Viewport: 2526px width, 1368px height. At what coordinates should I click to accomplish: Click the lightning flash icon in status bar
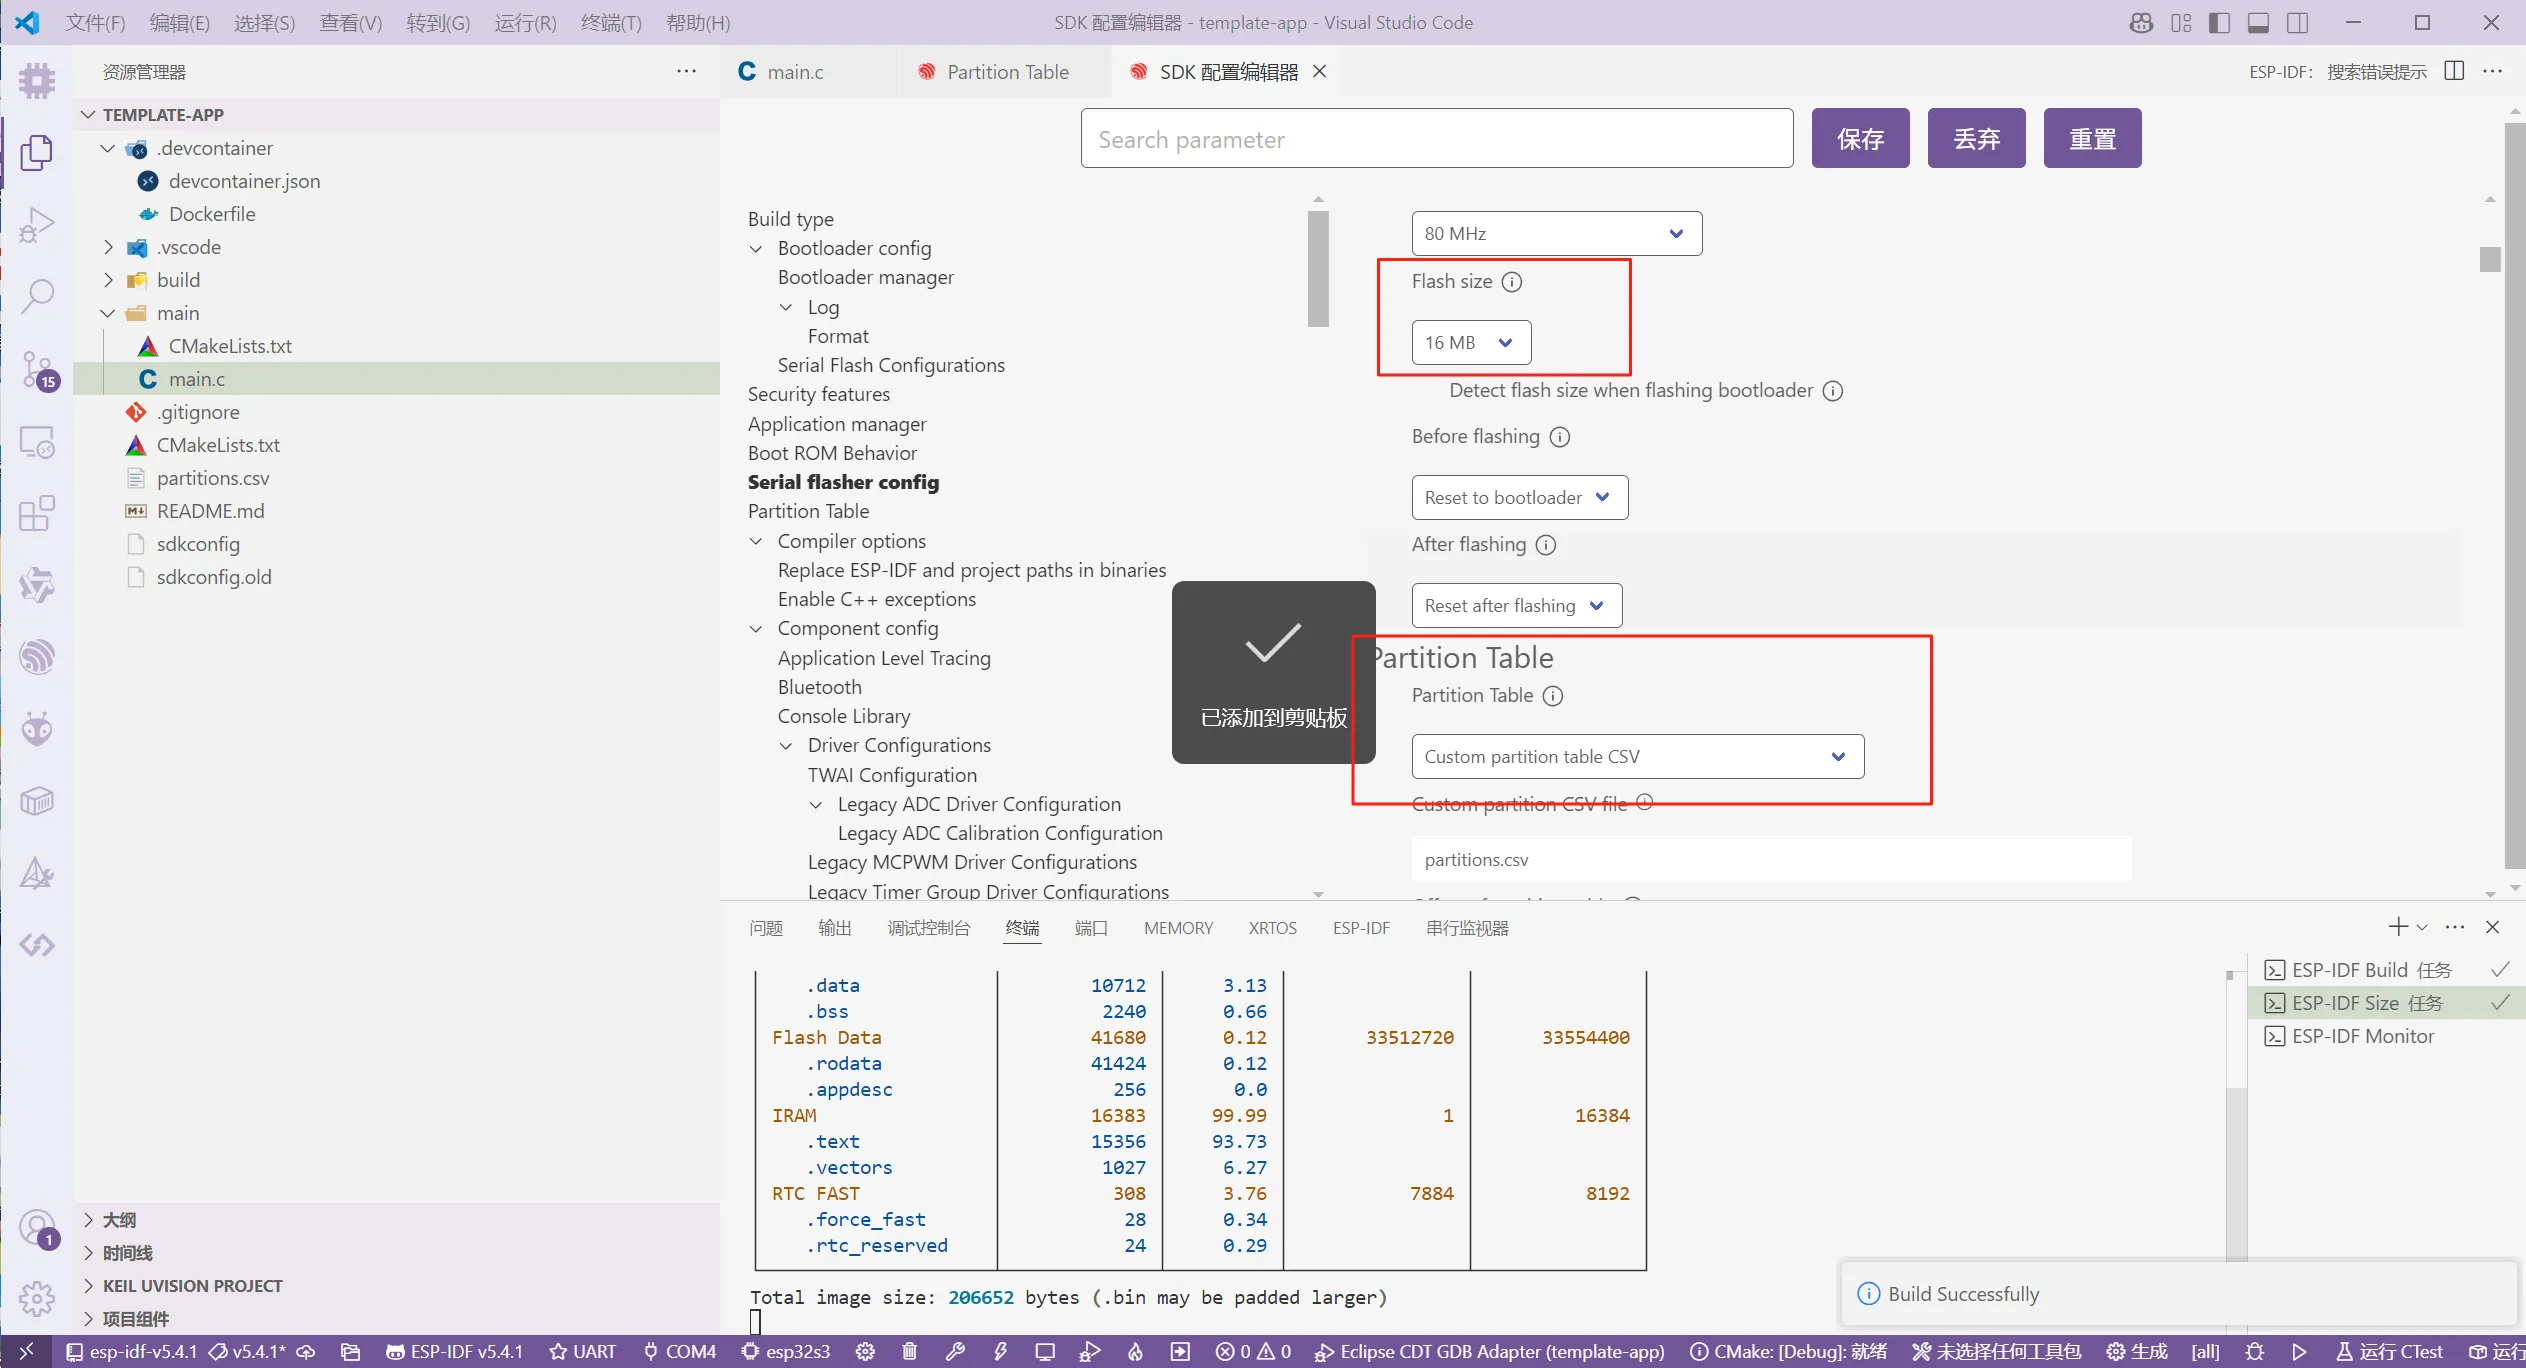coord(1000,1352)
